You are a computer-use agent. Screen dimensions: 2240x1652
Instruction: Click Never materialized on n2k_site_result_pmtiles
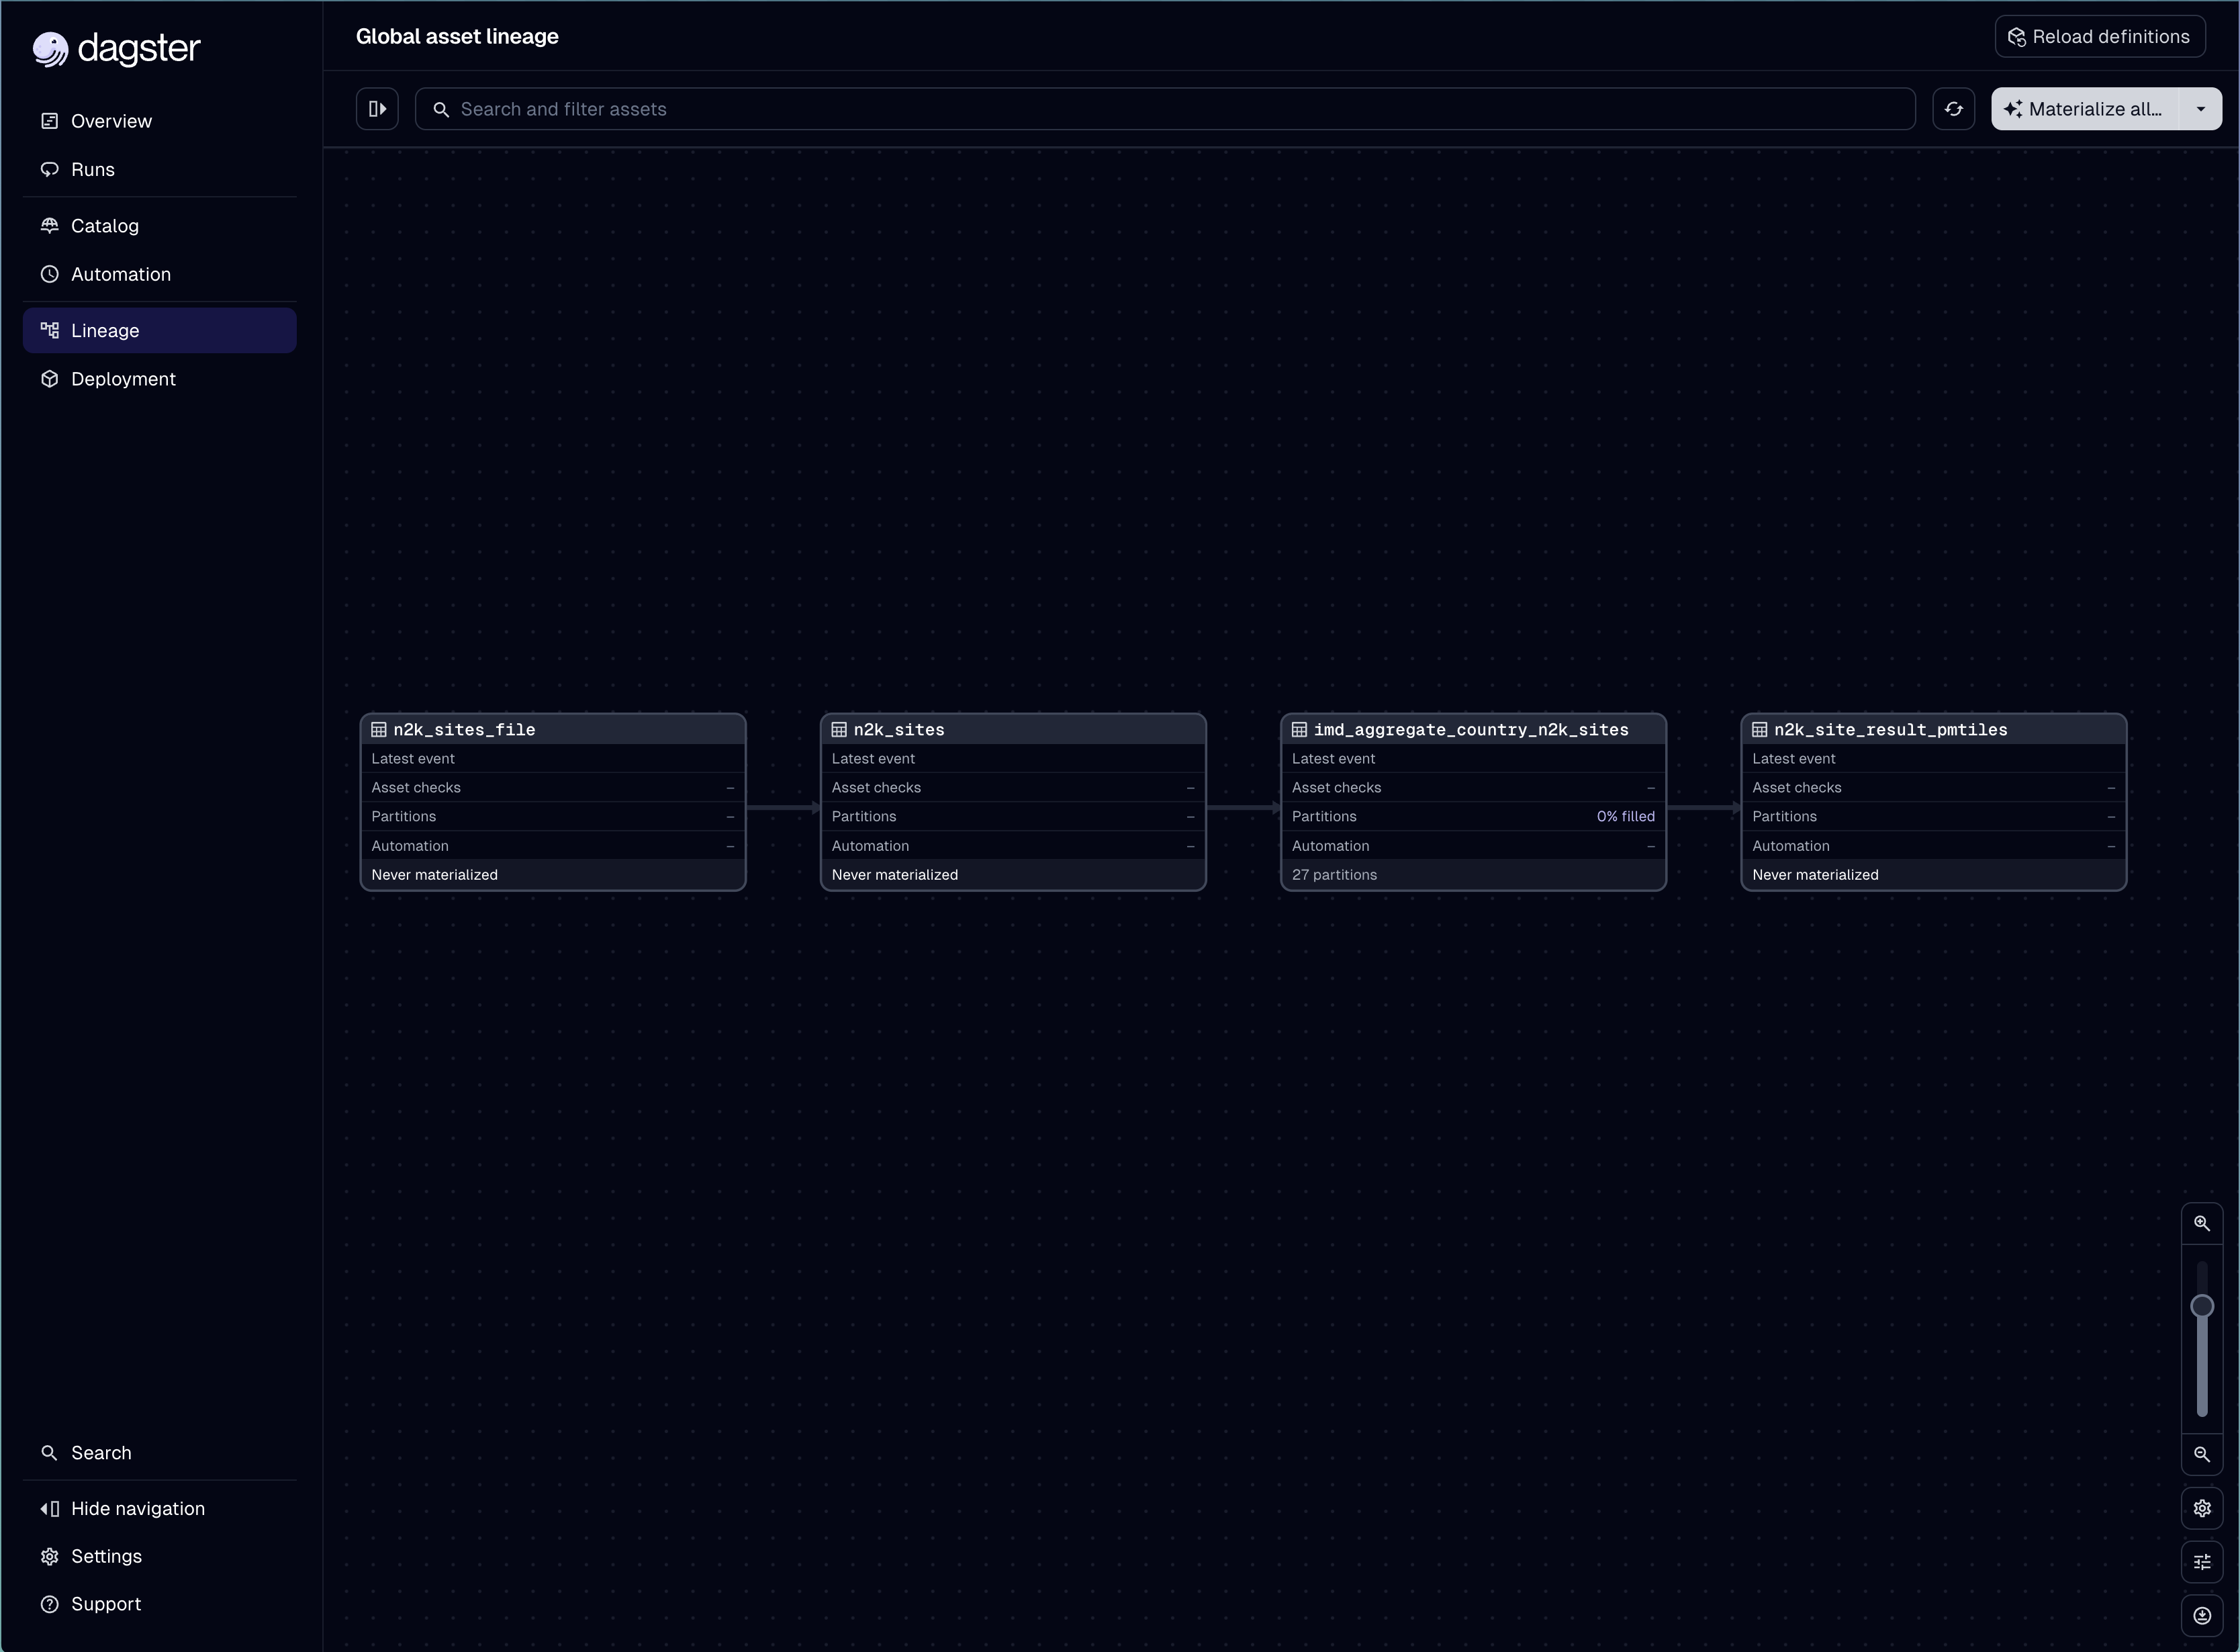1815,875
